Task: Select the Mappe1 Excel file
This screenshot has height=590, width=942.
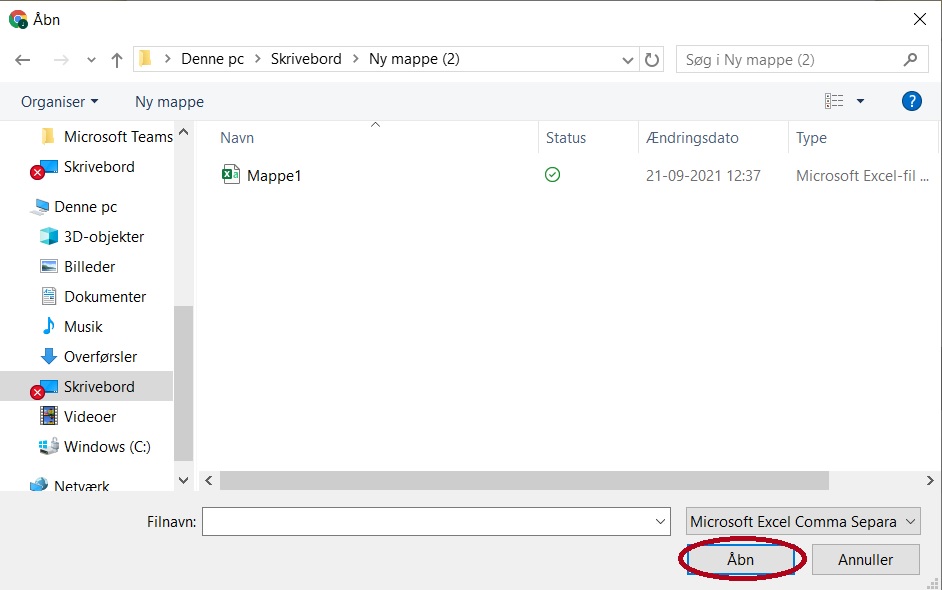Action: 274,176
